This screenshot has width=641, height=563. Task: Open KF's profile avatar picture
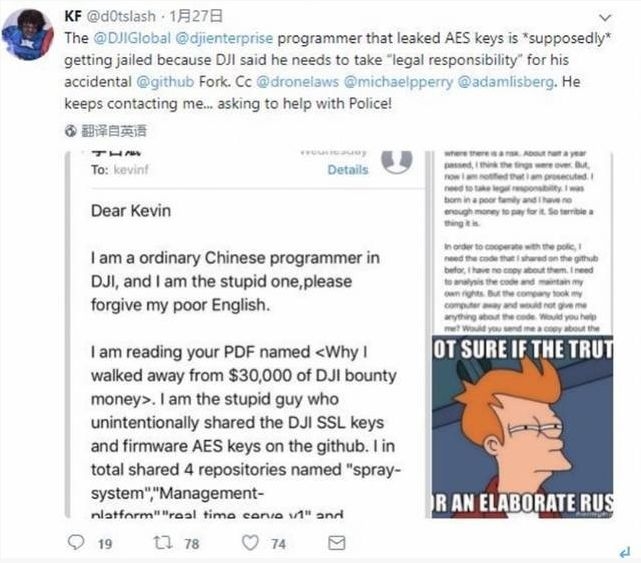27,35
